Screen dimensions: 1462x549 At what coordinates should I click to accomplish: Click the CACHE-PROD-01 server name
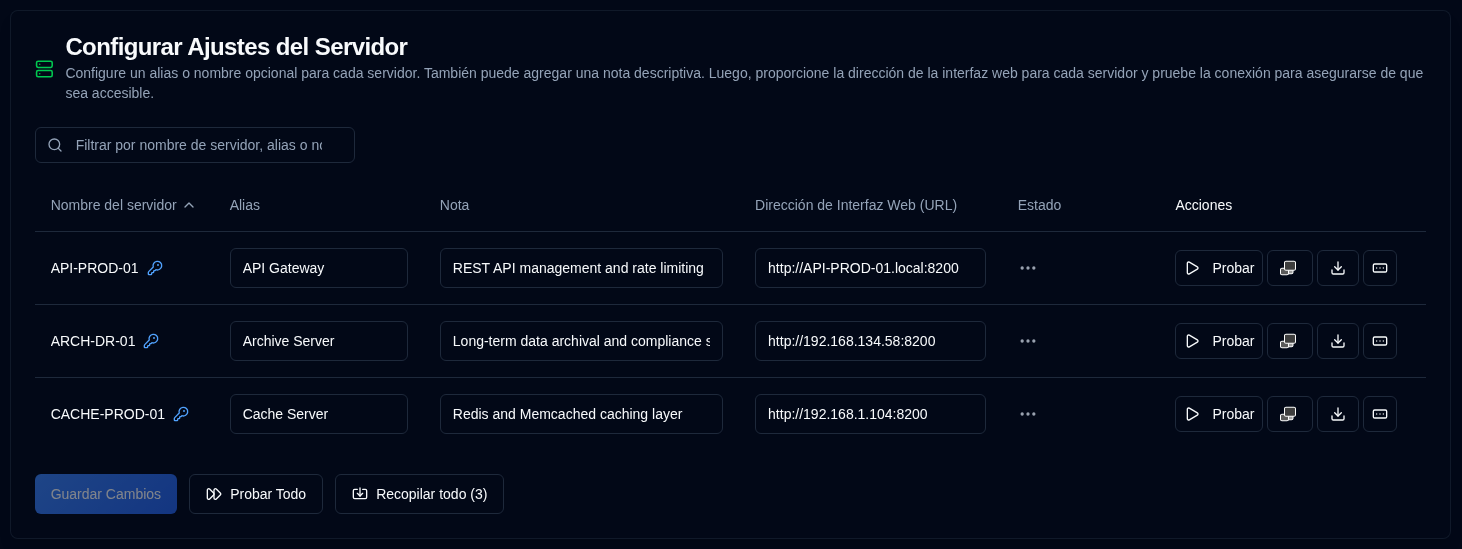108,414
